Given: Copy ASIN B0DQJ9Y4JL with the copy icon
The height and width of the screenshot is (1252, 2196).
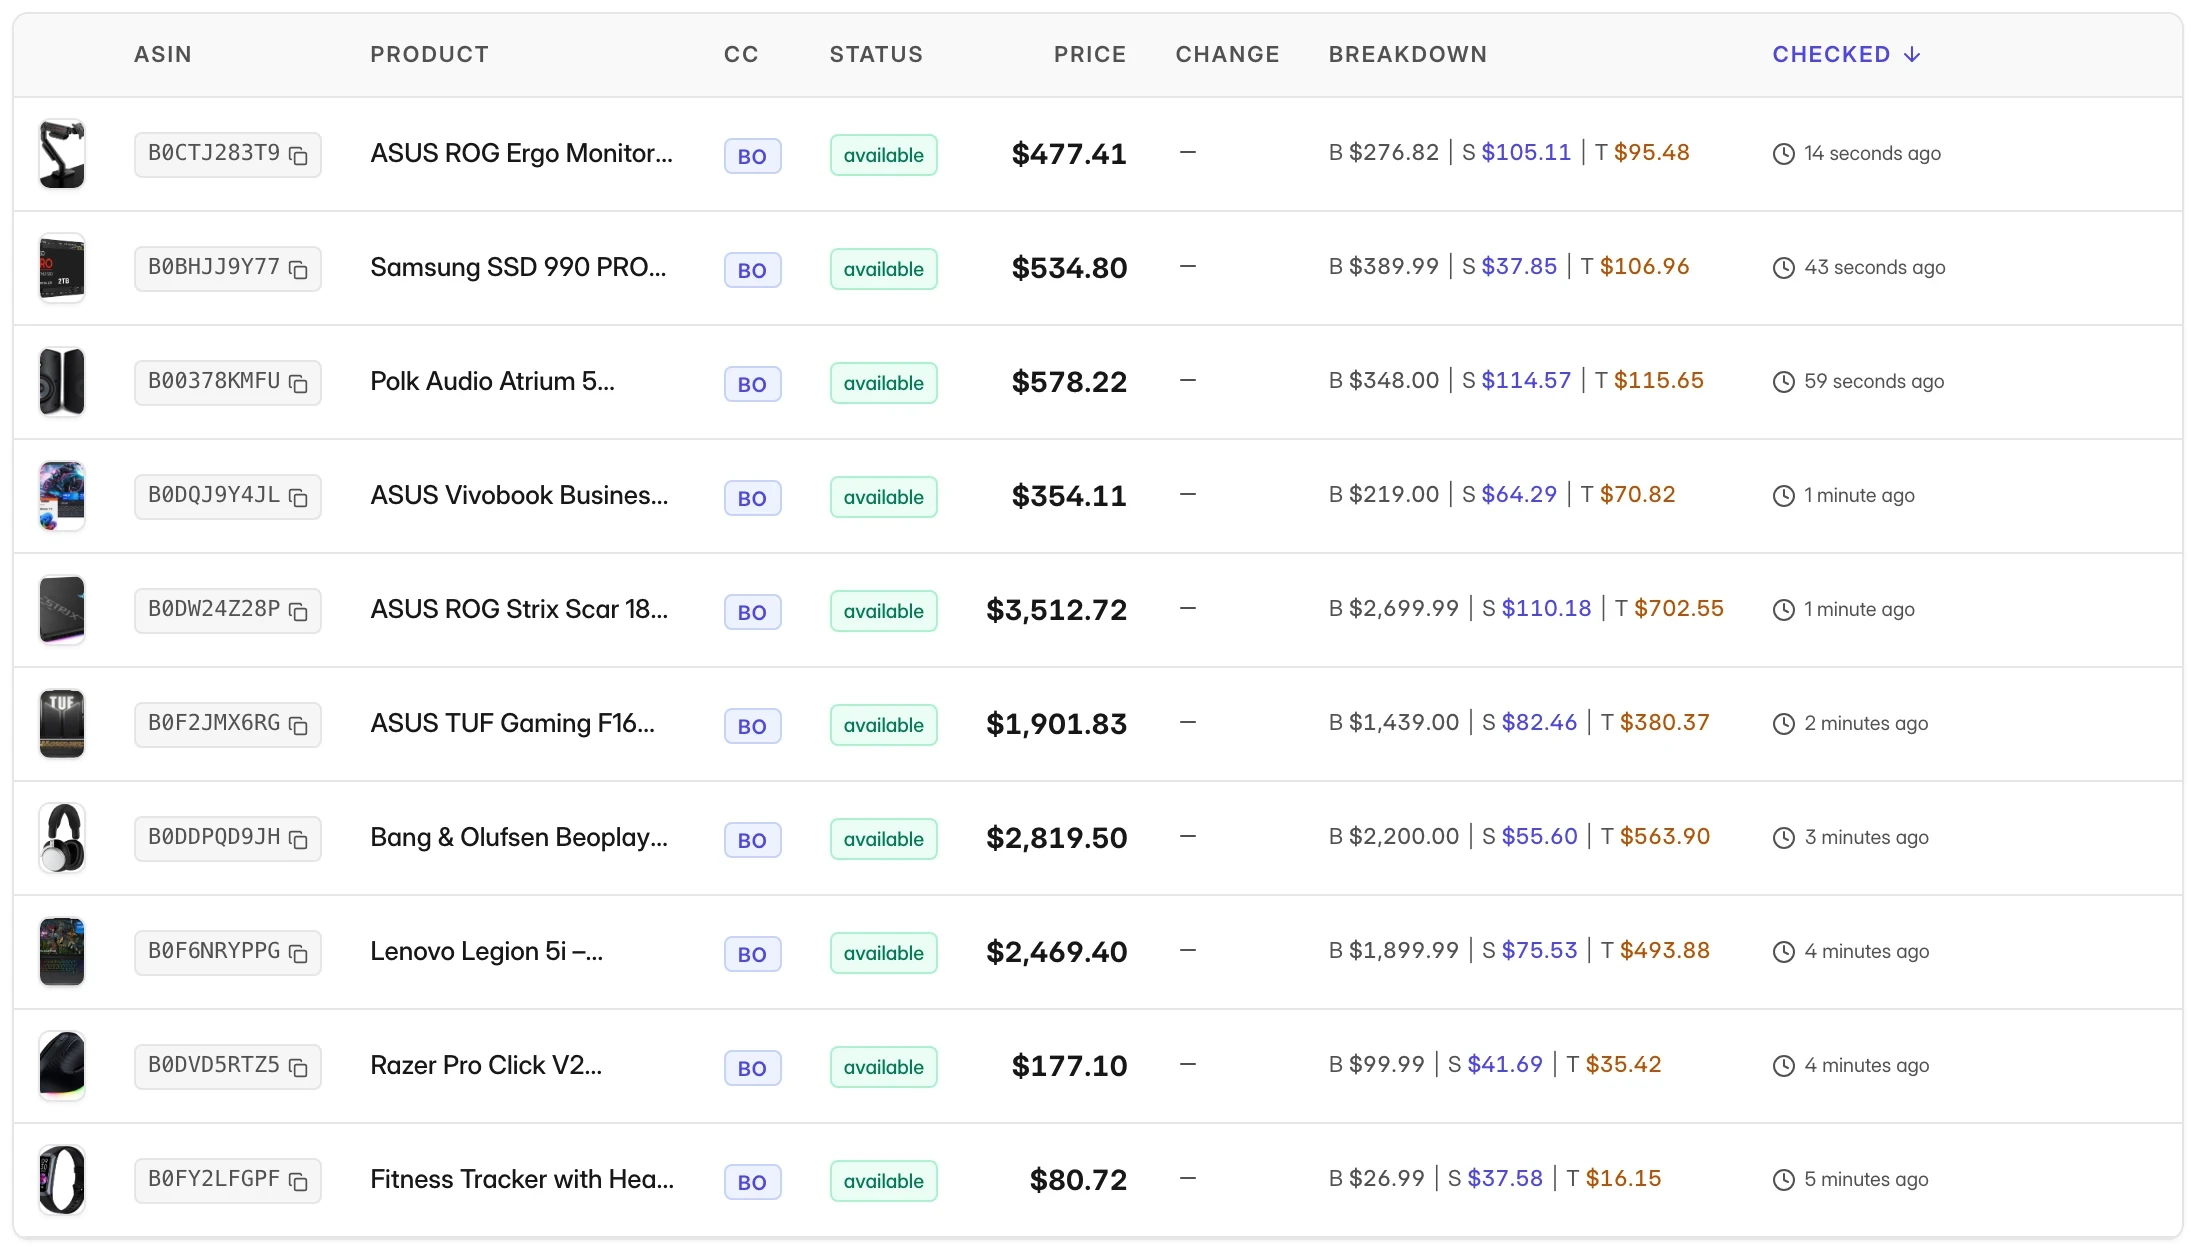Looking at the screenshot, I should 298,497.
